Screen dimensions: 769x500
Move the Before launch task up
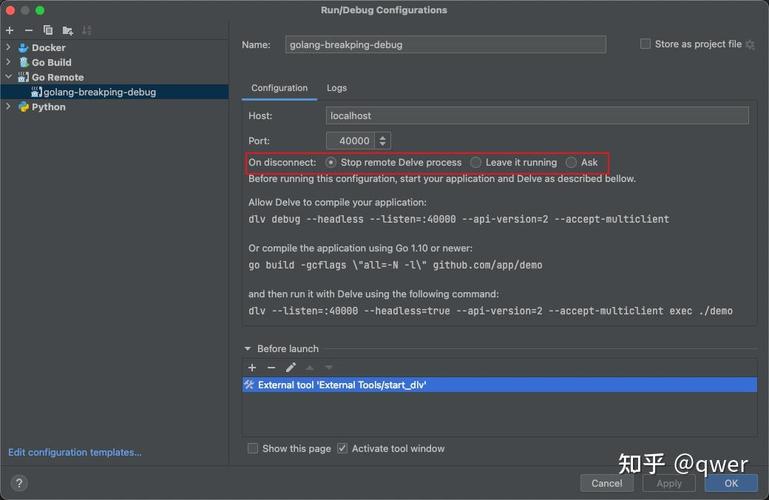309,368
